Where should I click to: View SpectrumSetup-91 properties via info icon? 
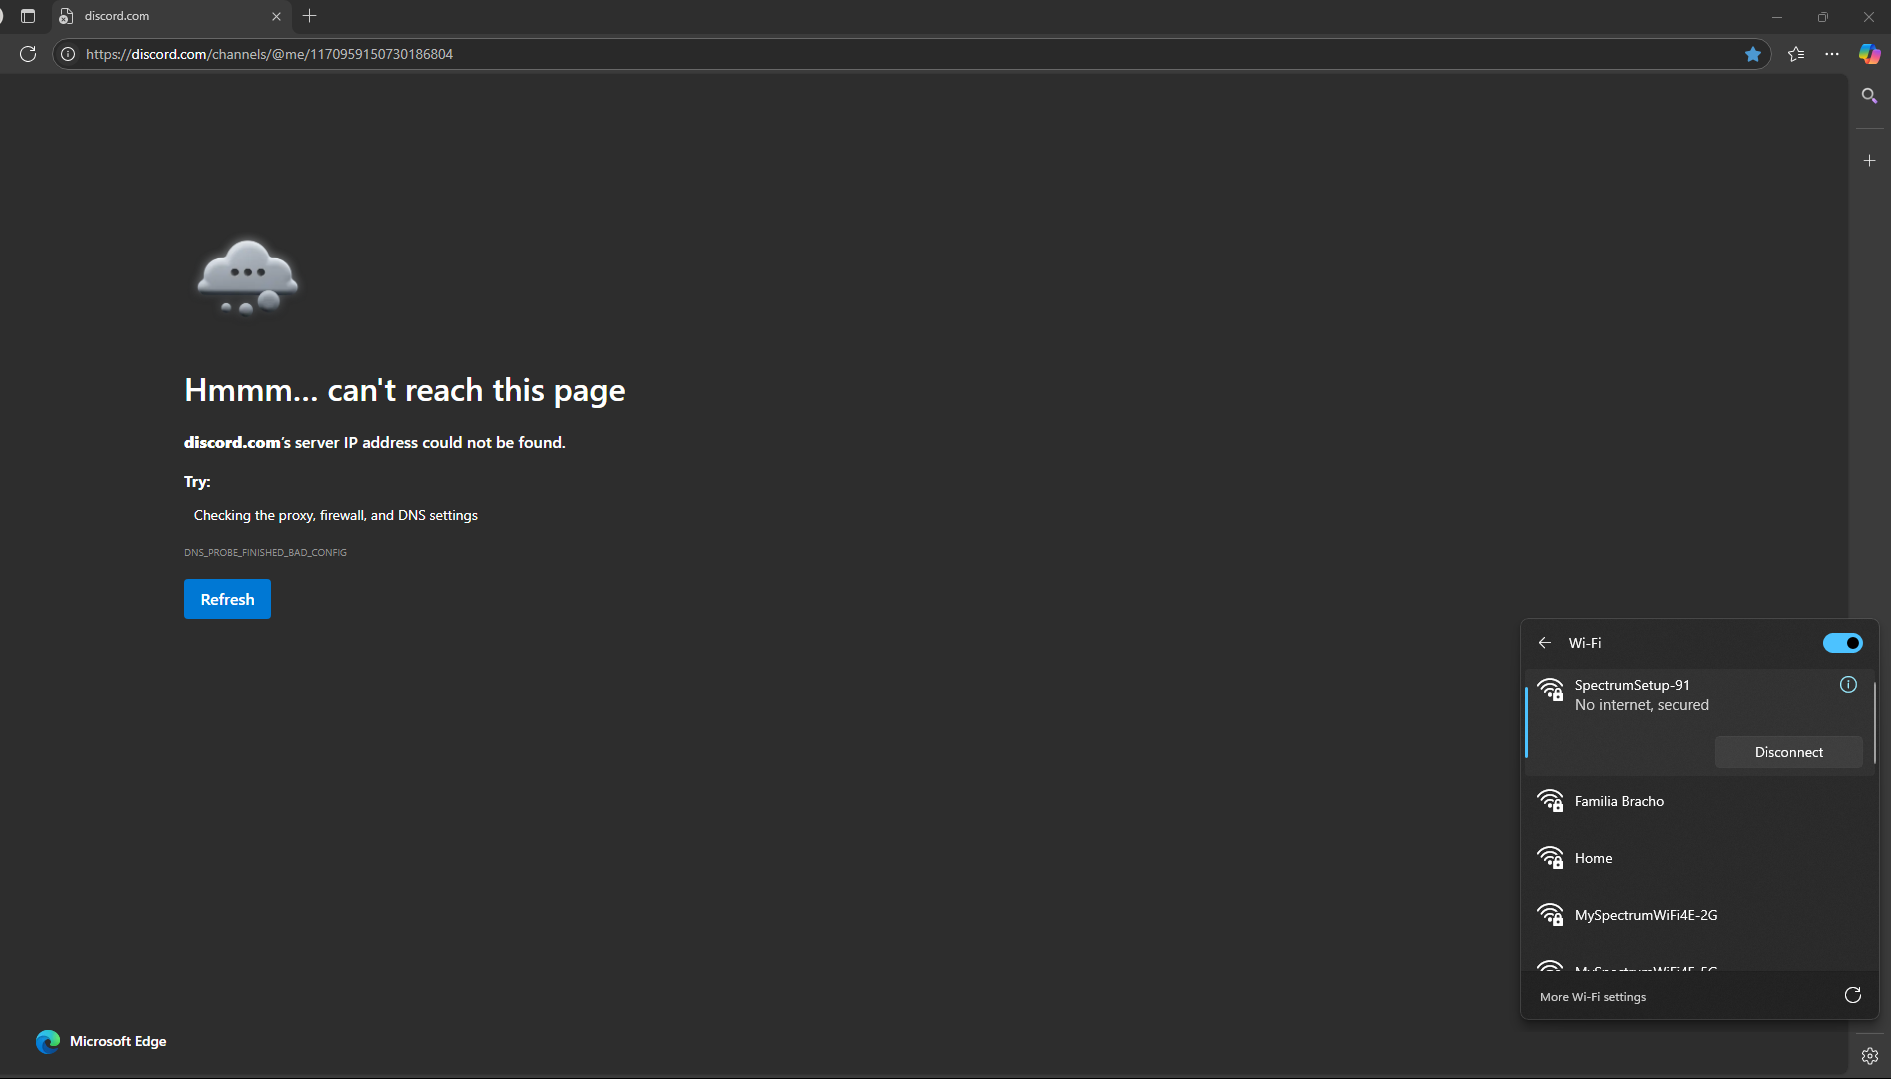[x=1847, y=685]
